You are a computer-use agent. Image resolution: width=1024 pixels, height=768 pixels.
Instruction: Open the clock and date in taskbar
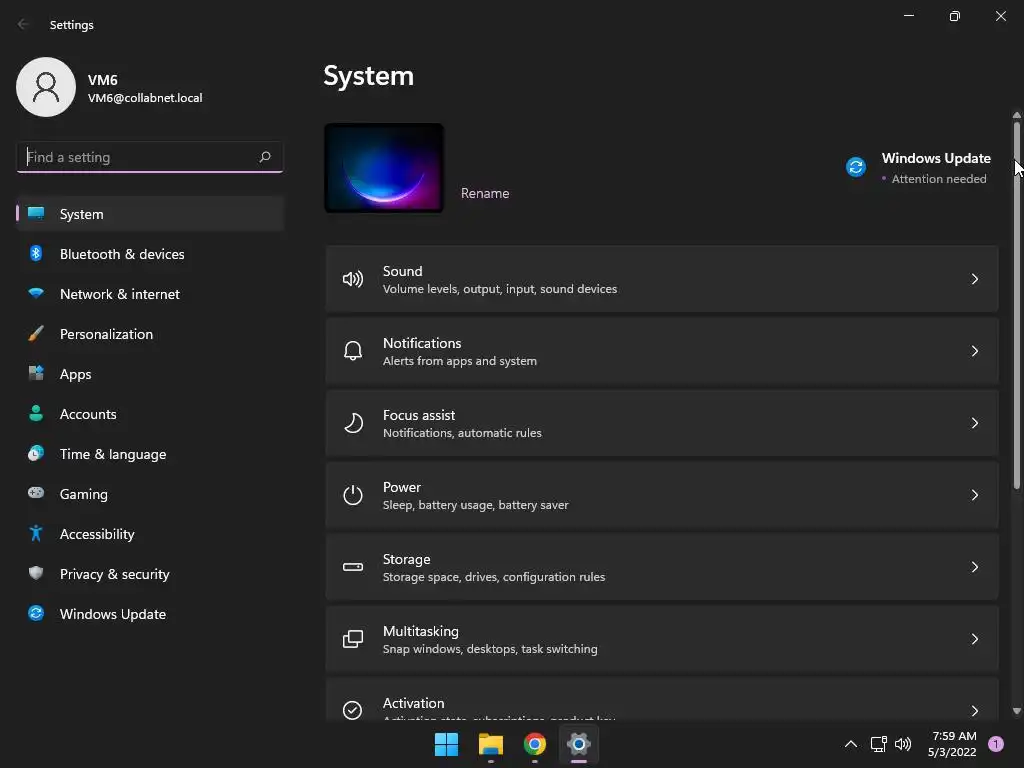(x=952, y=744)
